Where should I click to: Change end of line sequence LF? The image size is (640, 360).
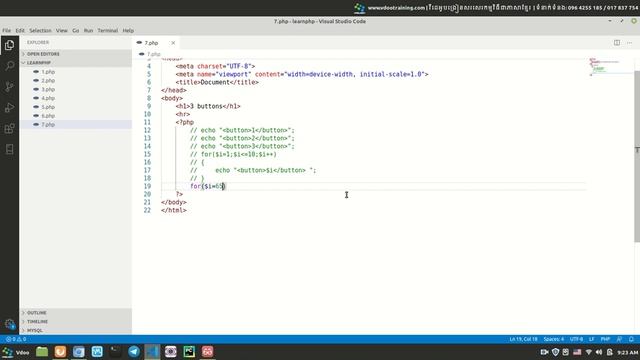click(x=591, y=339)
